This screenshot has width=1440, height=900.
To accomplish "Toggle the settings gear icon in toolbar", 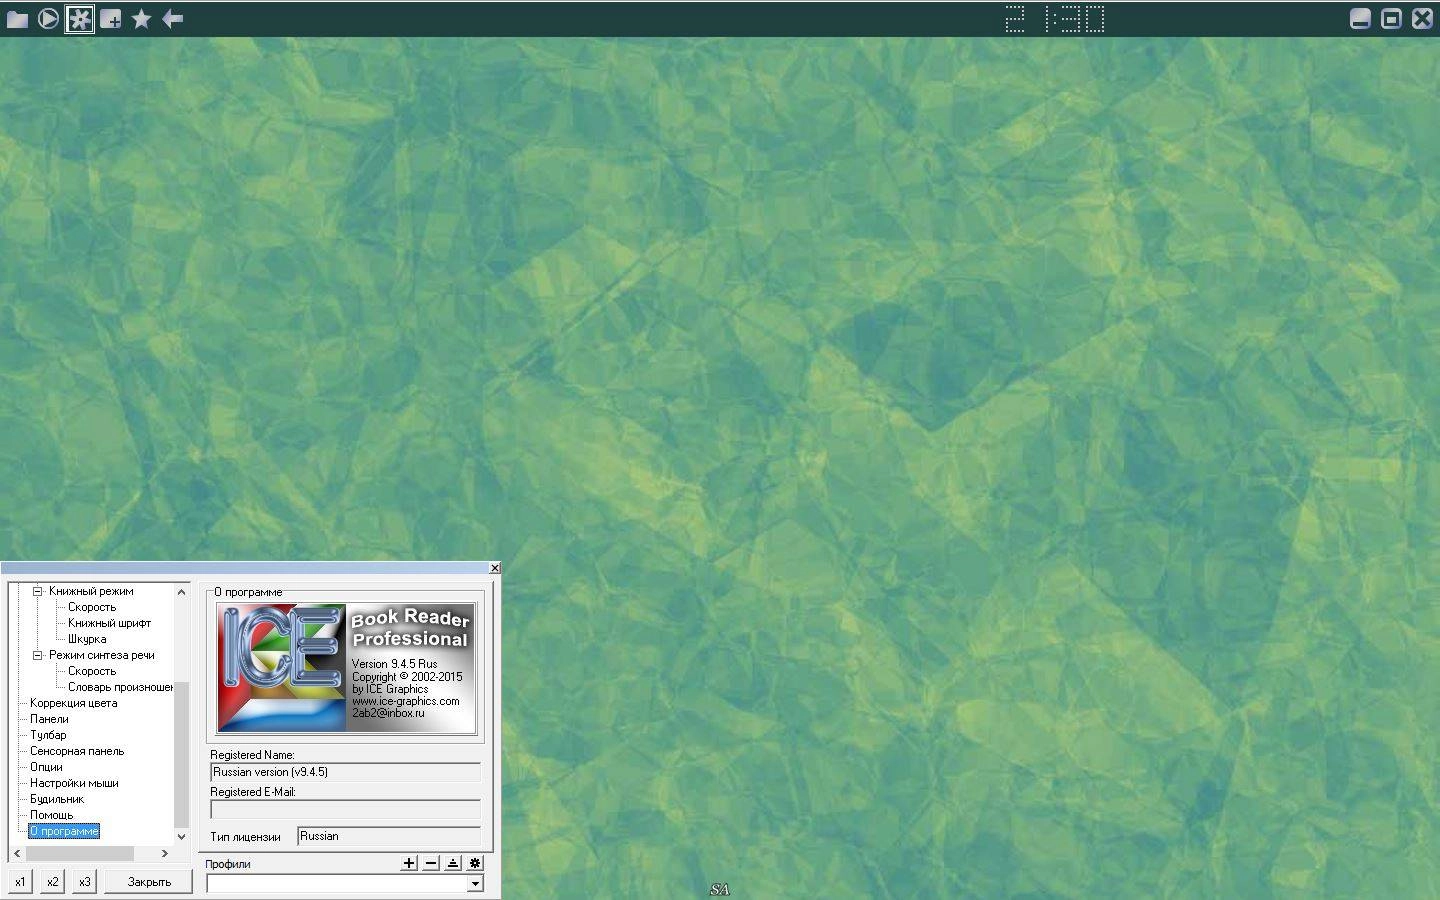I will pos(80,19).
